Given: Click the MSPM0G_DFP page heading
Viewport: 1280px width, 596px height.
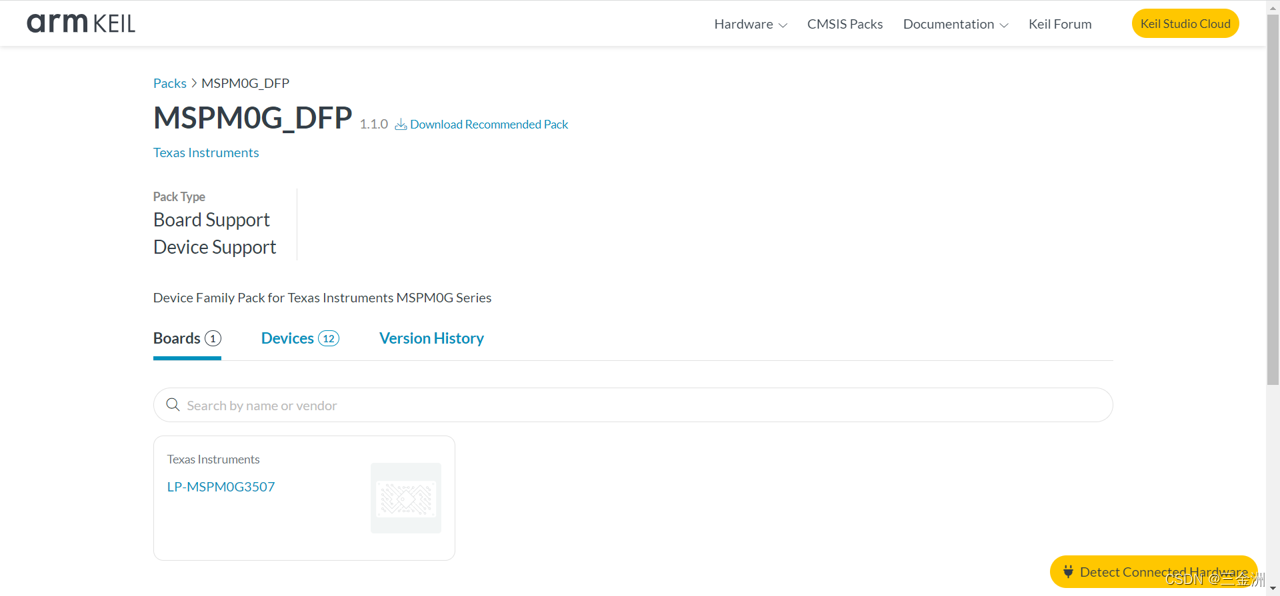Looking at the screenshot, I should (253, 117).
